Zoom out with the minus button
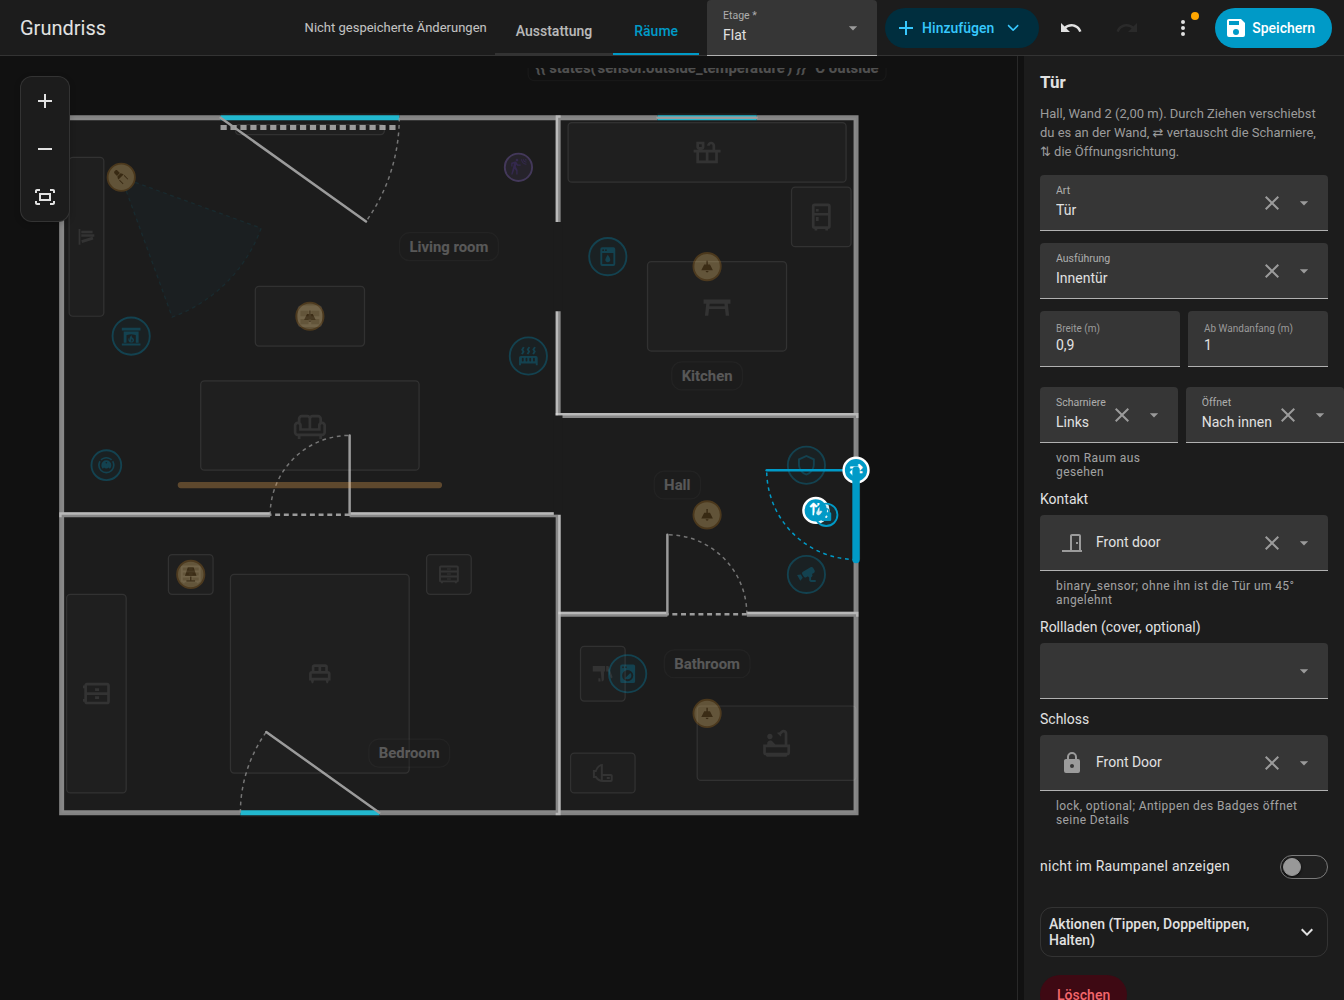1344x1000 pixels. pos(45,149)
